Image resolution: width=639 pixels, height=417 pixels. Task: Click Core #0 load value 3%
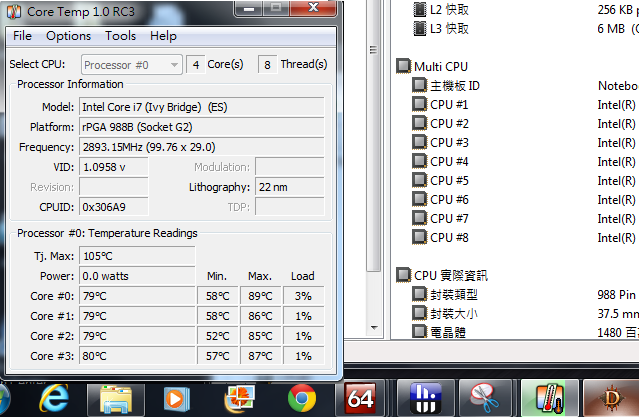pyautogui.click(x=304, y=296)
